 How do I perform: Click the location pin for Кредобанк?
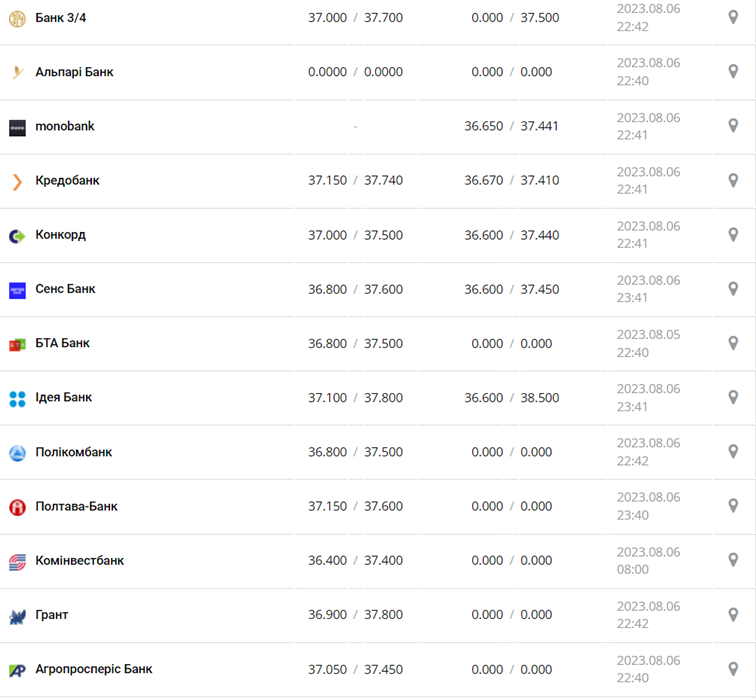coord(733,180)
